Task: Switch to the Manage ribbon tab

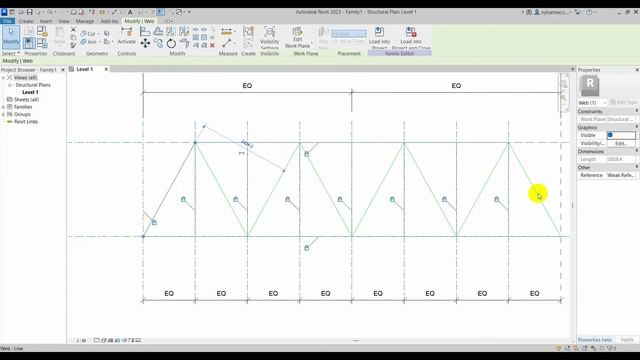Action: click(85, 21)
